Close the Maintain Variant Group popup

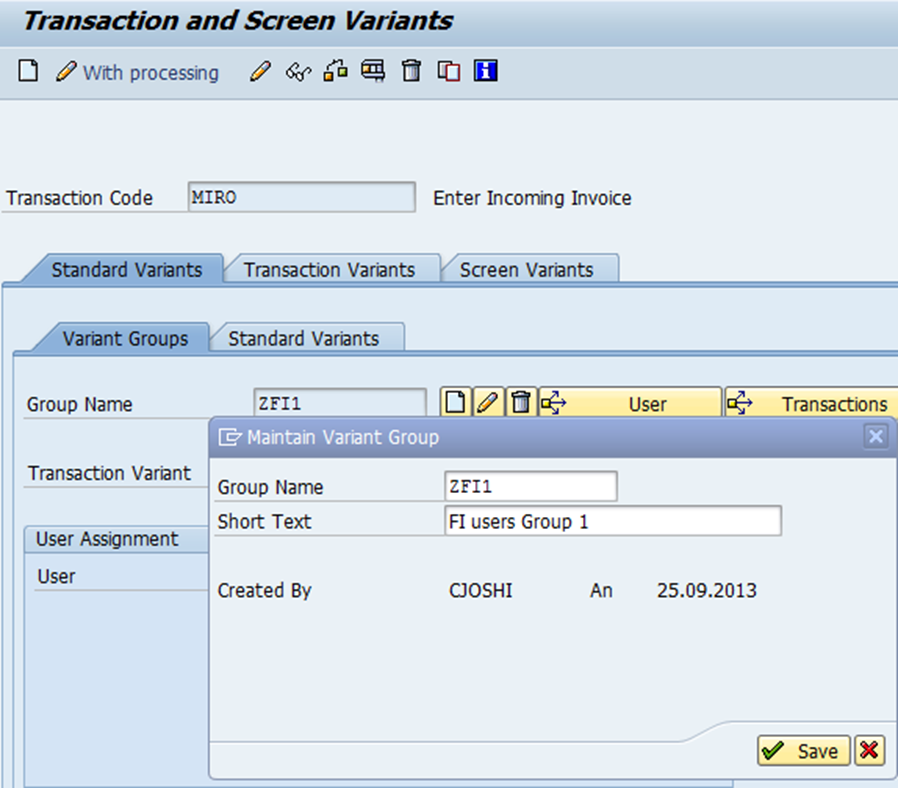coord(875,435)
